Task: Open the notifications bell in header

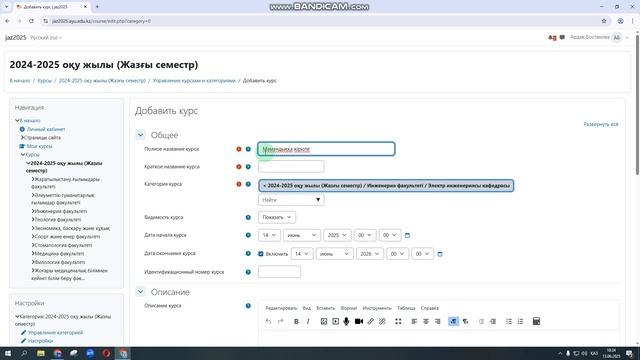Action: pyautogui.click(x=552, y=38)
